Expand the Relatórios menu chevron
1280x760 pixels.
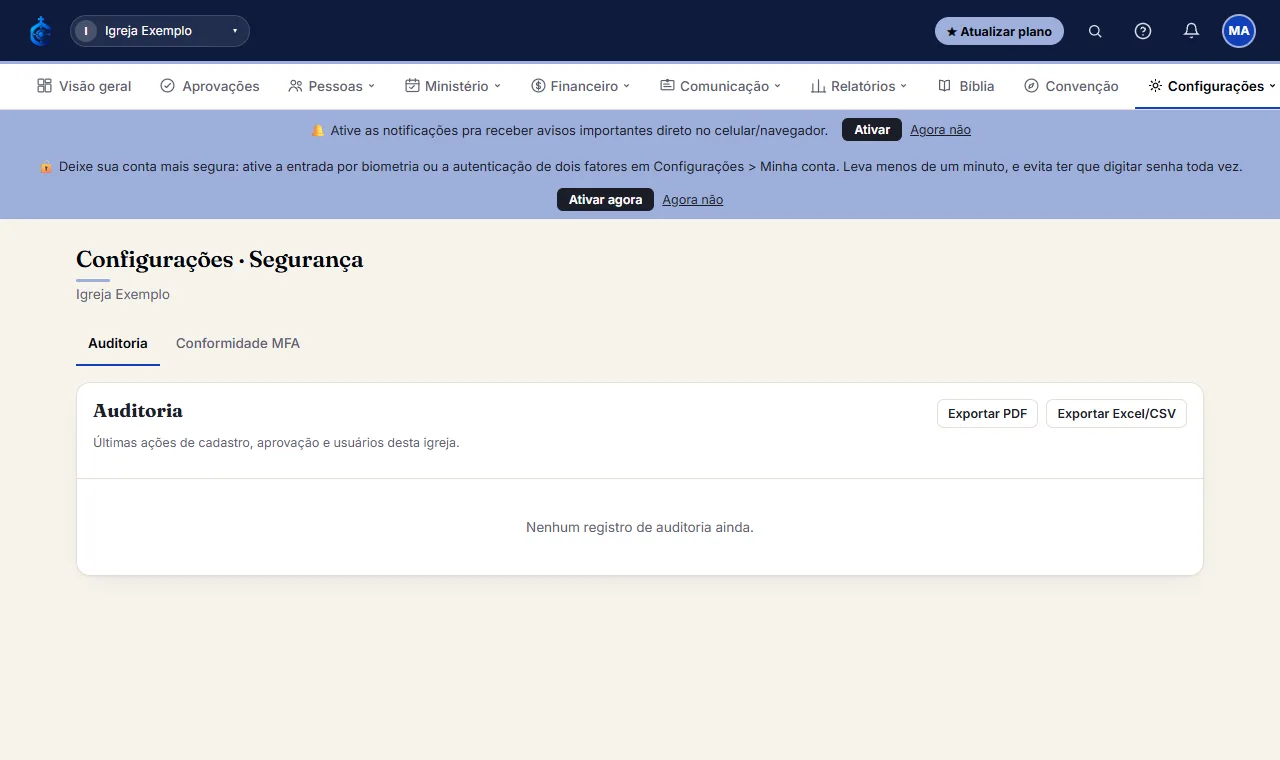pyautogui.click(x=904, y=86)
